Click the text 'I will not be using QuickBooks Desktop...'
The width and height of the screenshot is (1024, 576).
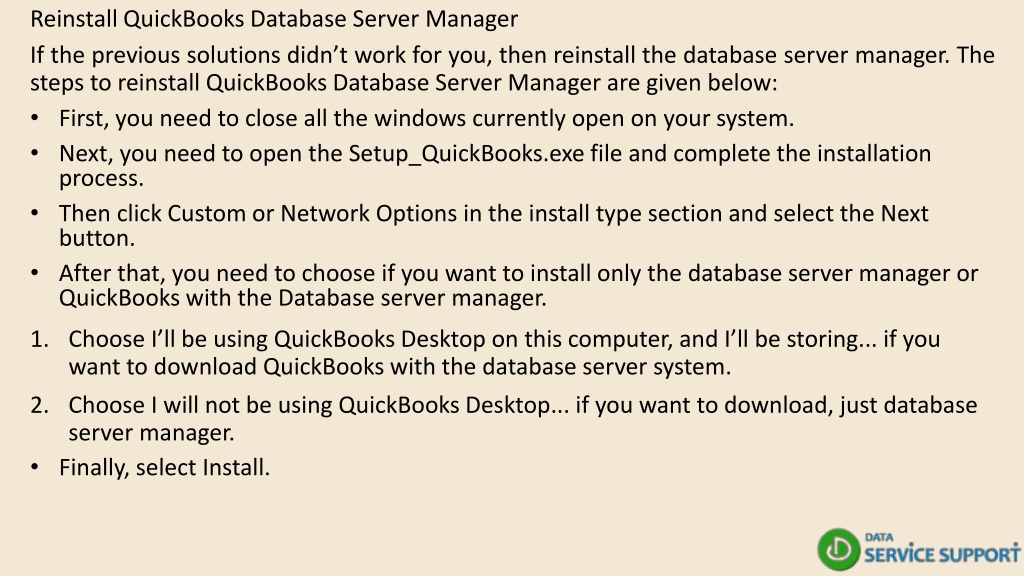pyautogui.click(x=360, y=405)
